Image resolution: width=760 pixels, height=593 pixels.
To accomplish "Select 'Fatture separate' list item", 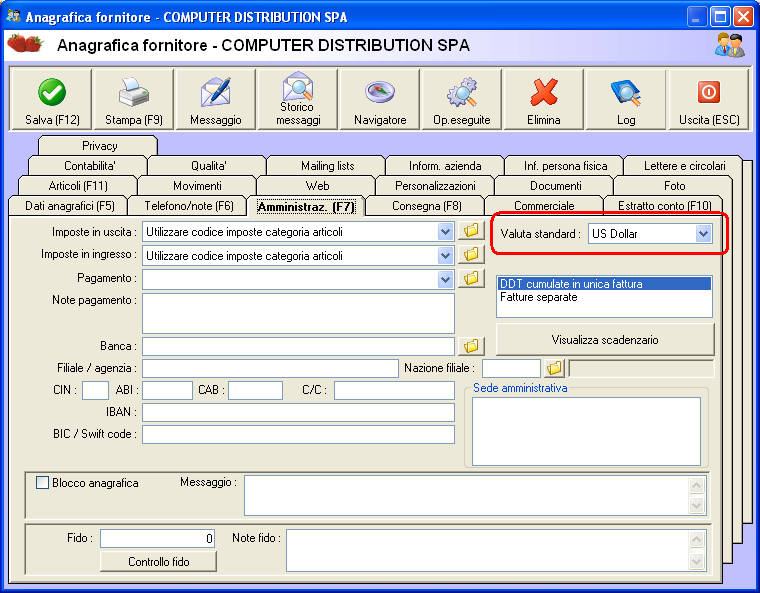I will [604, 297].
